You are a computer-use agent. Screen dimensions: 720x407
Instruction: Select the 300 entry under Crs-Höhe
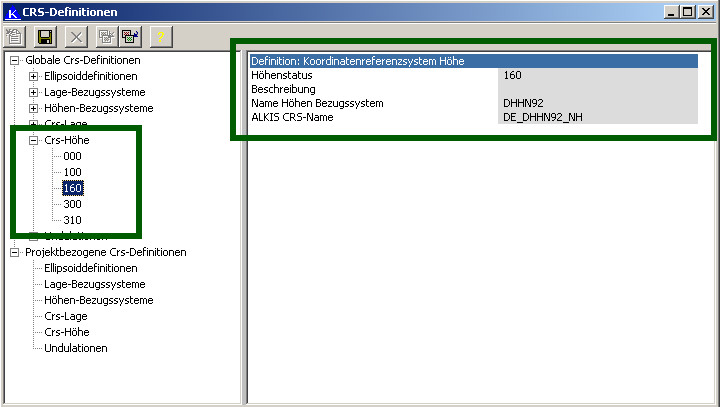[x=72, y=204]
